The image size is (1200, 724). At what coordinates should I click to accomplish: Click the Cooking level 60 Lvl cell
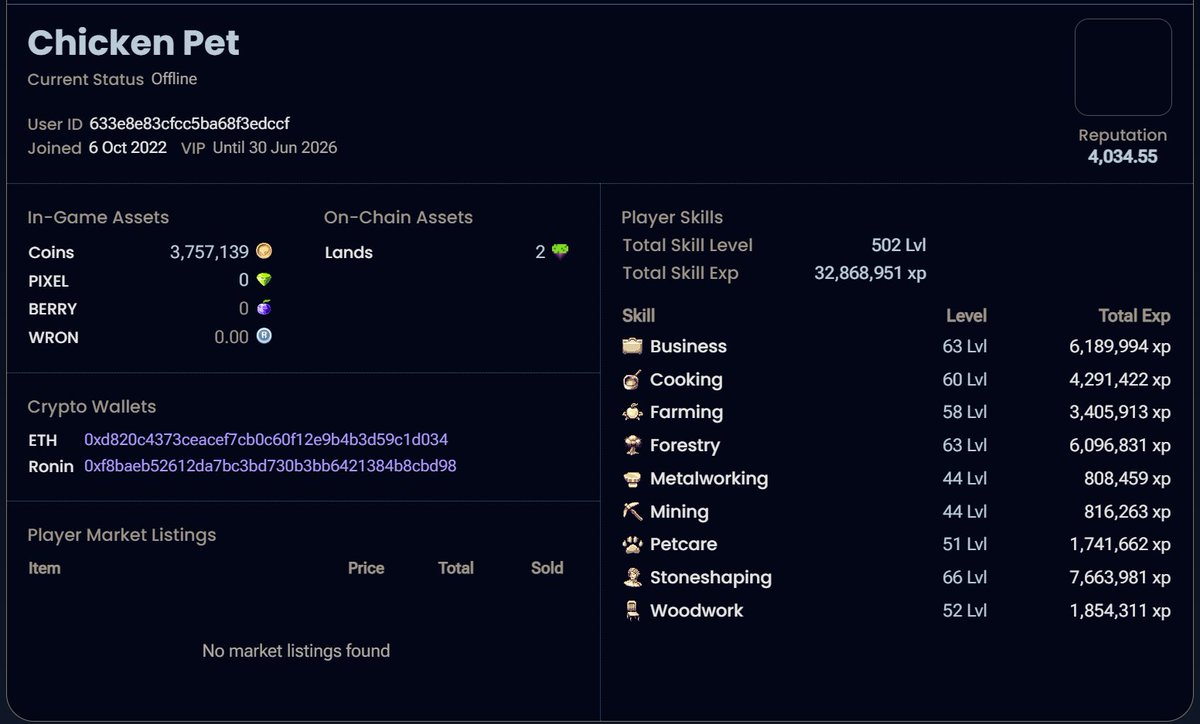click(964, 379)
